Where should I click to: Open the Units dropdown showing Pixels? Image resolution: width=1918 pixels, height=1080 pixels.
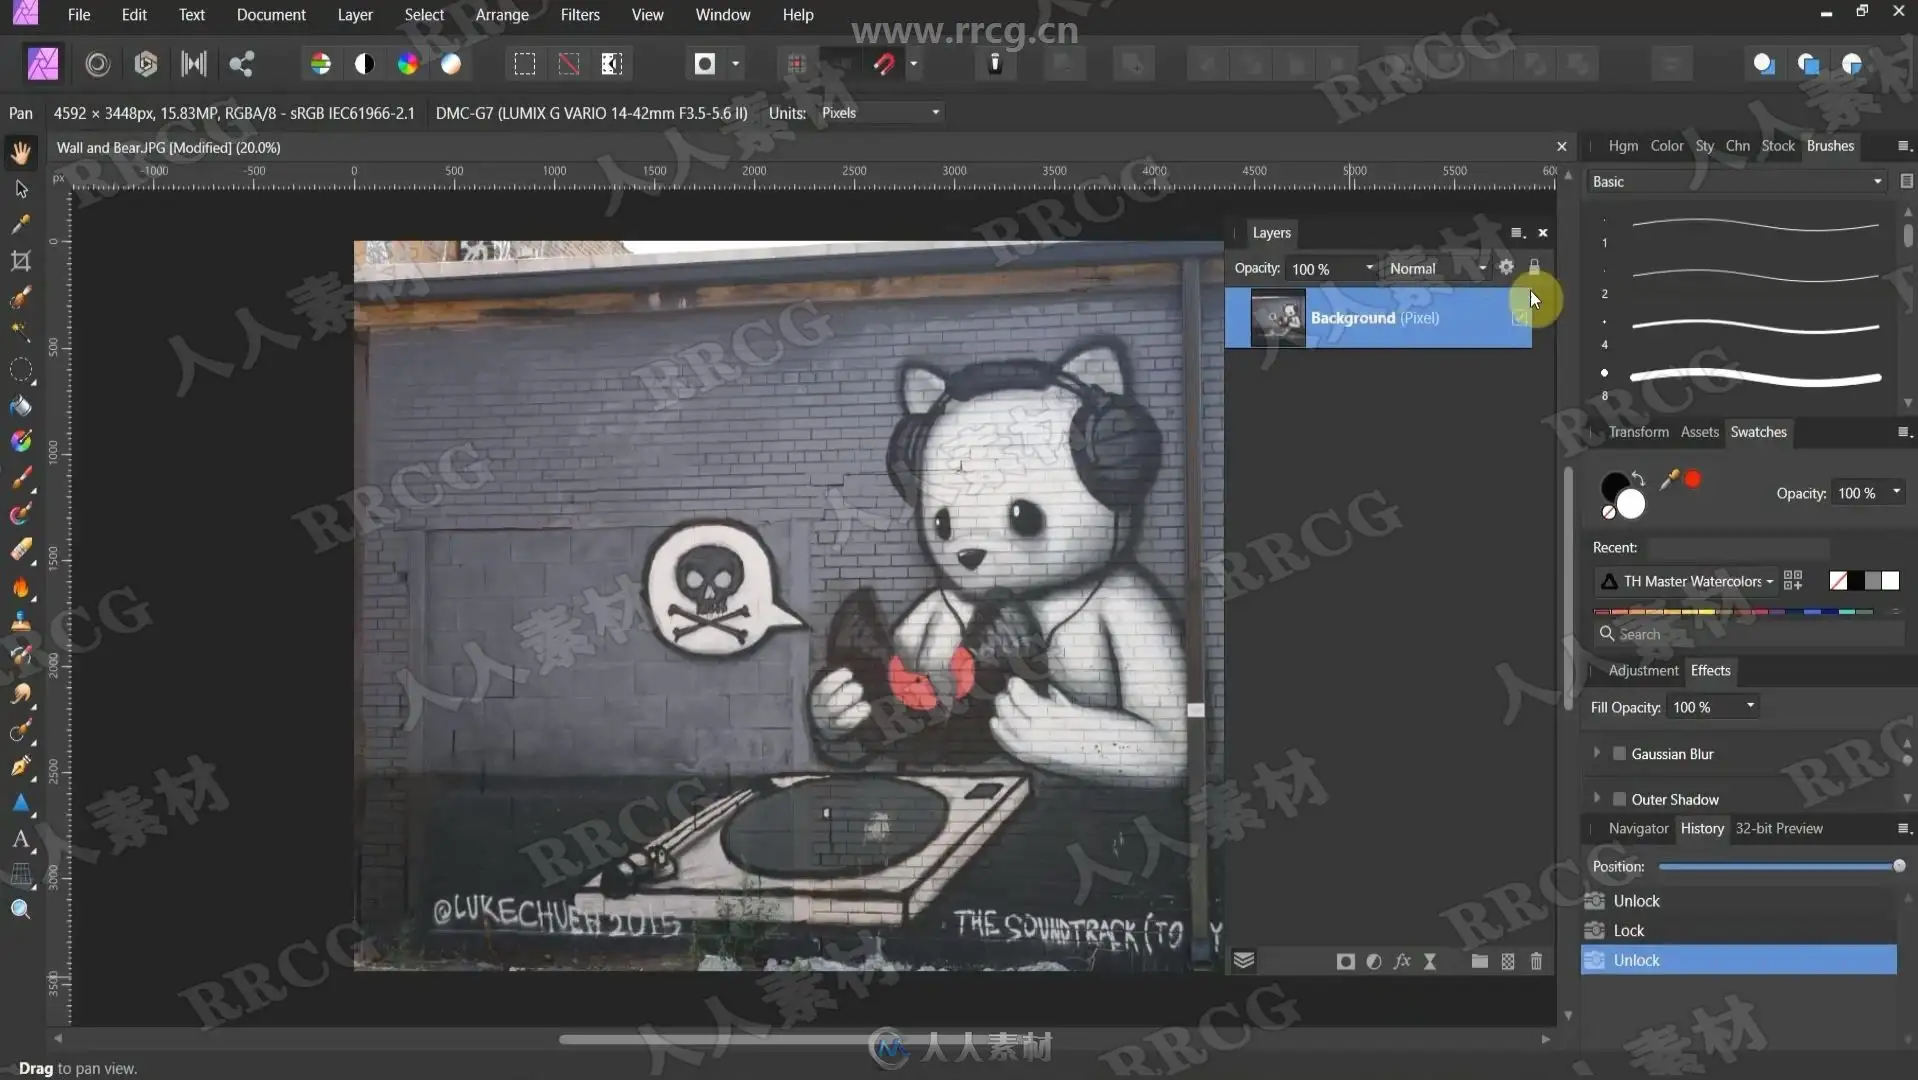click(881, 113)
